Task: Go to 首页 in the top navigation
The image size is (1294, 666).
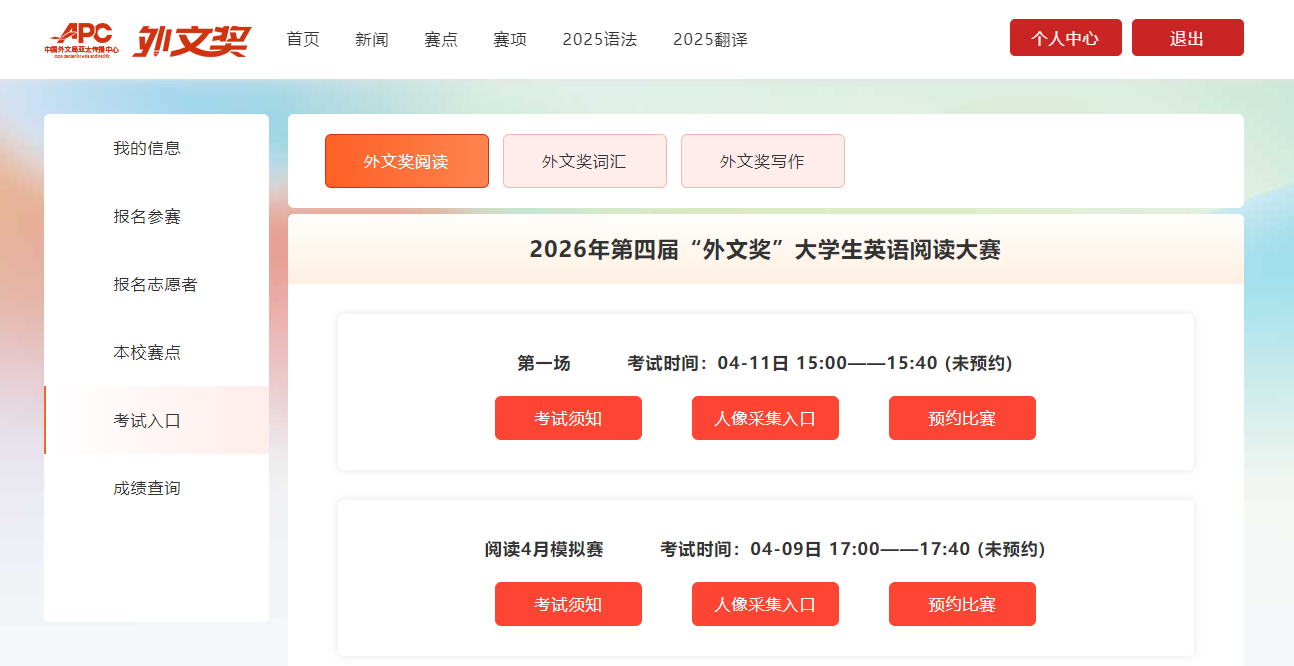Action: click(303, 39)
